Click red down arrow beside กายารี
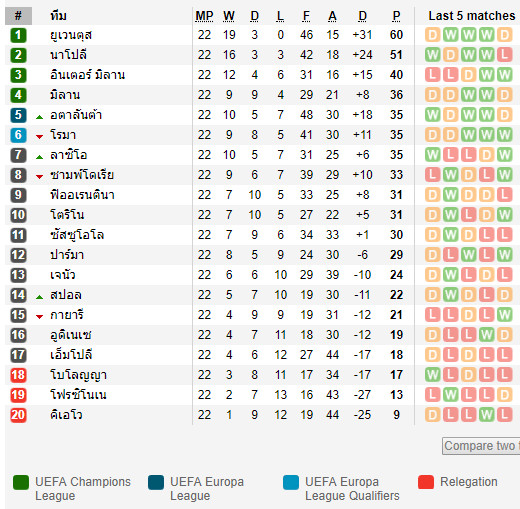Image resolution: width=520 pixels, height=509 pixels. click(40, 317)
